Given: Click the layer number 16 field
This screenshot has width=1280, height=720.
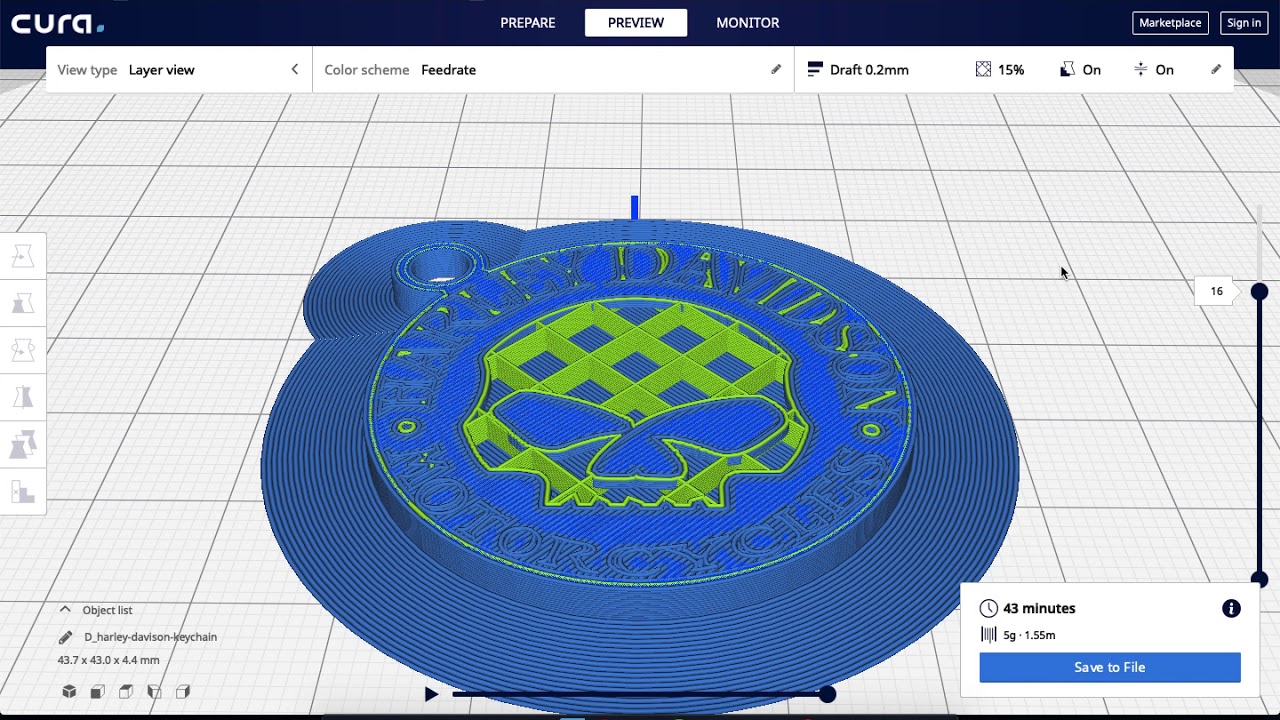Looking at the screenshot, I should (x=1217, y=291).
